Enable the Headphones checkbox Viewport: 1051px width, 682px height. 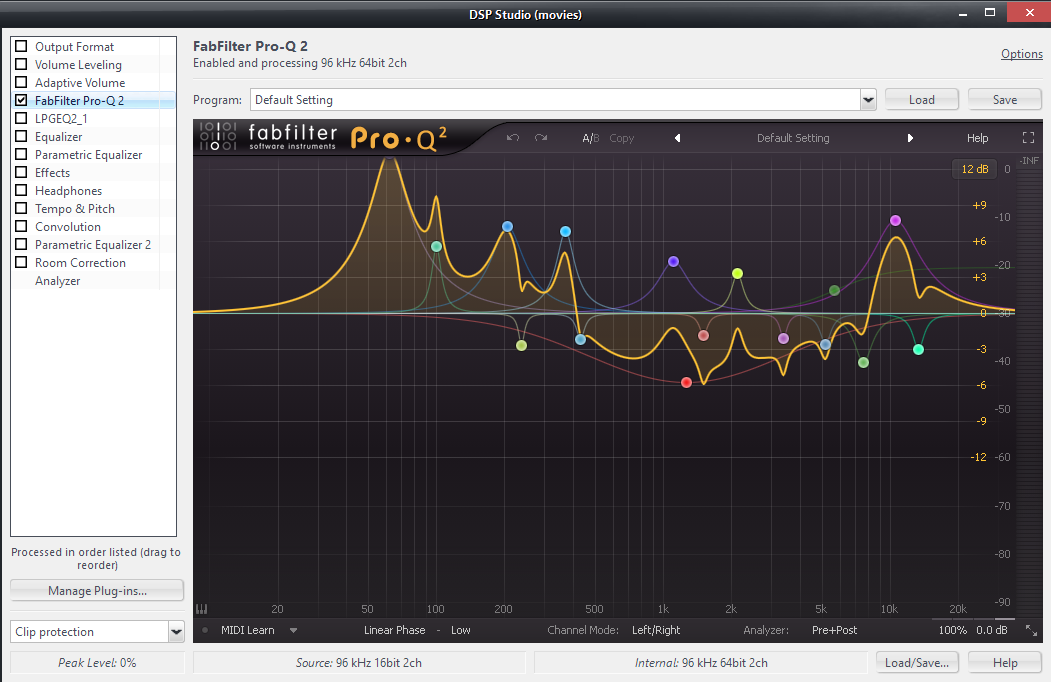(x=21, y=190)
